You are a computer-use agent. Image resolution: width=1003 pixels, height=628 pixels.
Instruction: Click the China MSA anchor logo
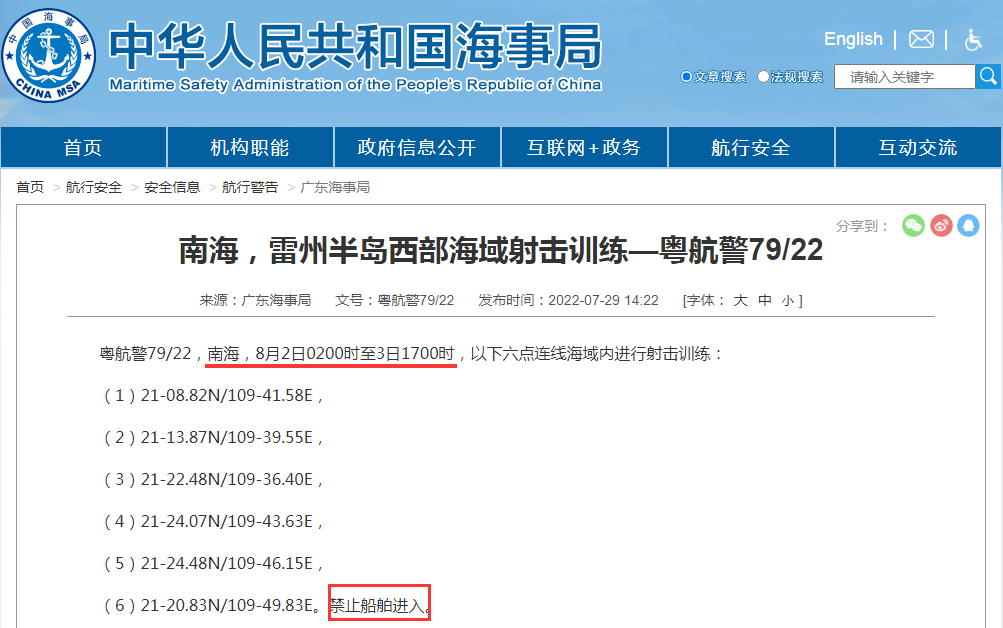[49, 56]
